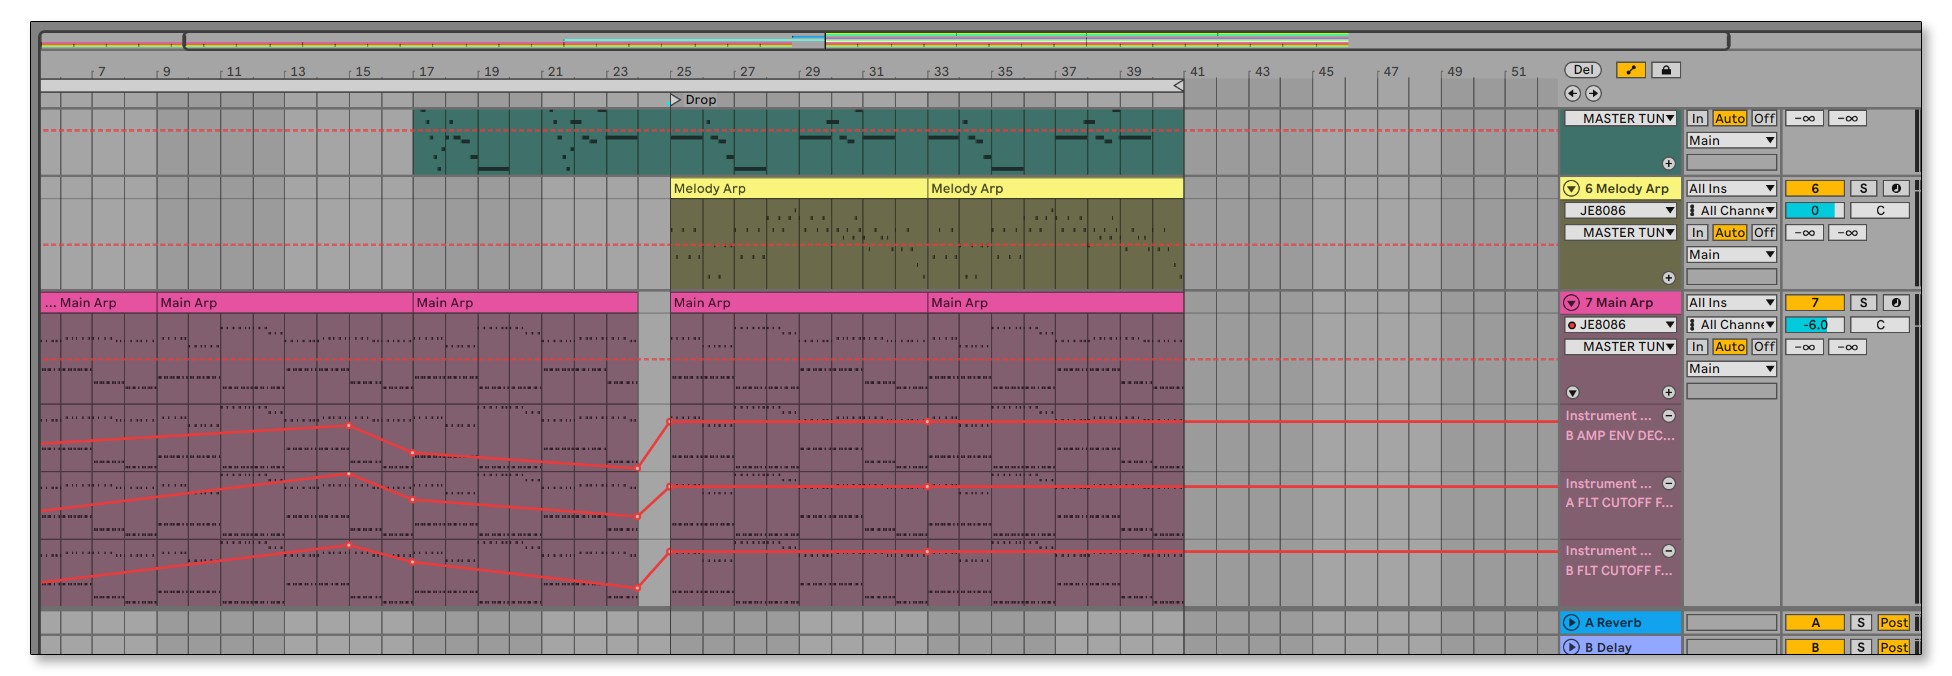Screen dimensions: 1952x676
Task: Open All Ins dropdown for 6 Melody Arp
Action: pyautogui.click(x=1730, y=189)
